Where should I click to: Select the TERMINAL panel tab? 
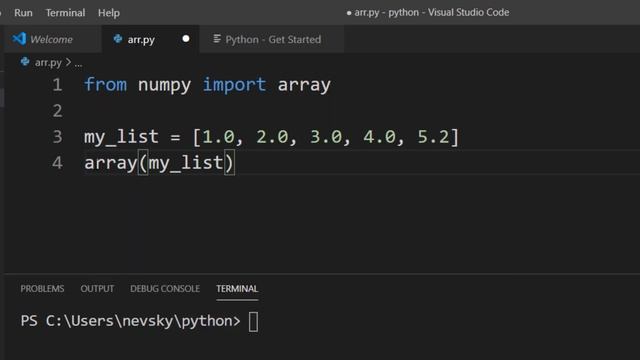tap(237, 289)
